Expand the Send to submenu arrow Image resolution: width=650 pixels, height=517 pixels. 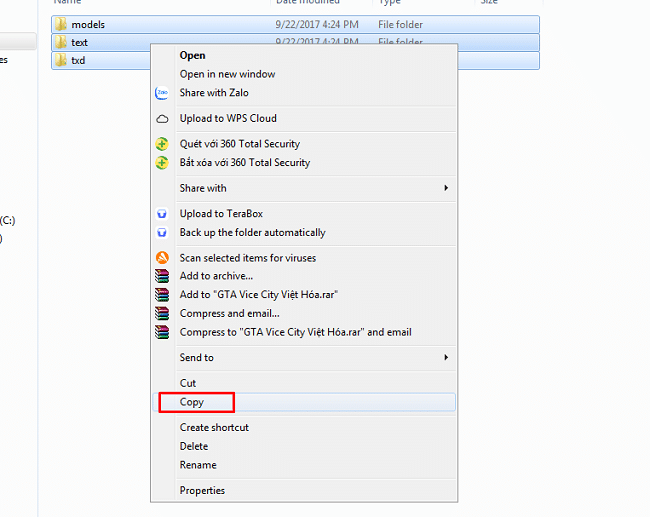[x=446, y=357]
